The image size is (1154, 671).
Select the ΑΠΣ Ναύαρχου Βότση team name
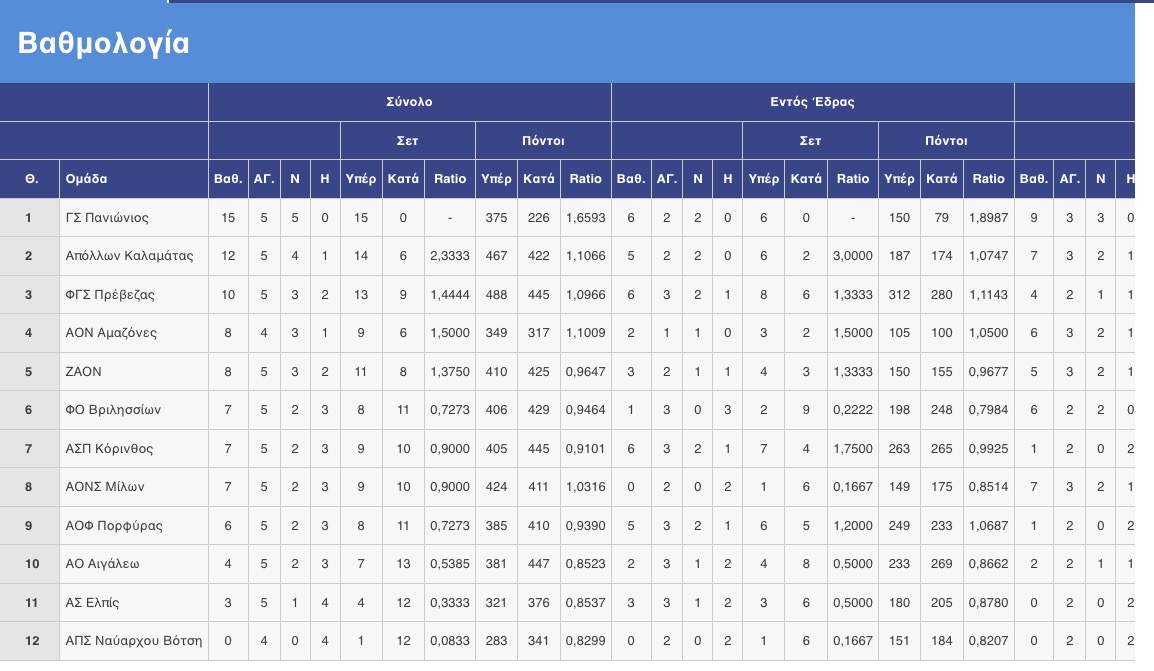[x=134, y=641]
